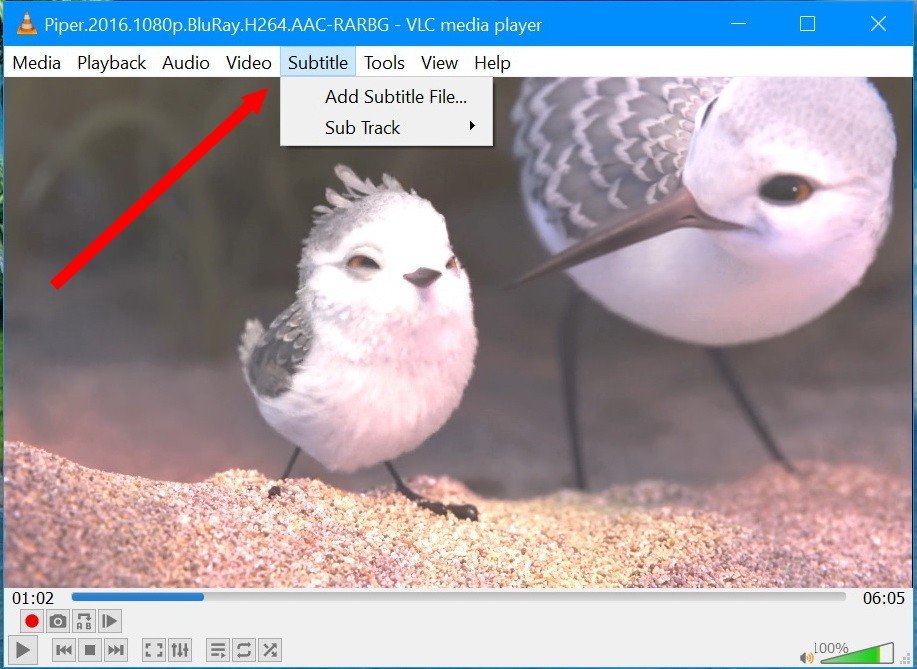Open extended settings equalizer icon
917x669 pixels.
(180, 650)
